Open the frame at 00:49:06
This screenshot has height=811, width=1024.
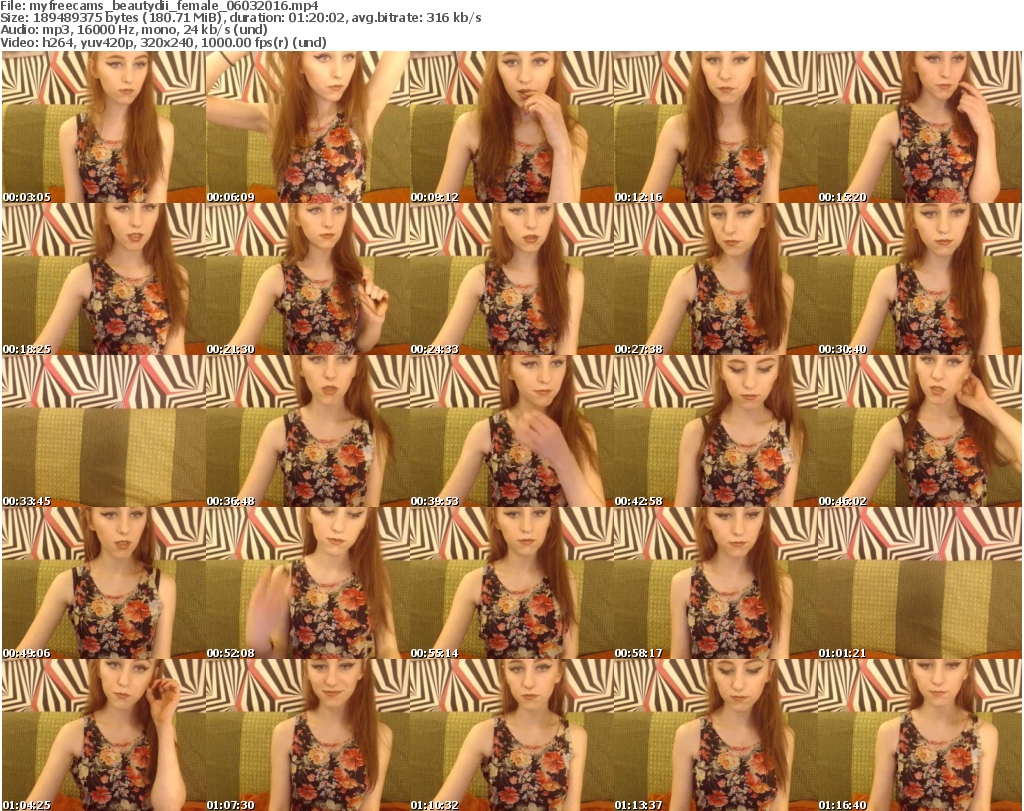click(x=104, y=583)
